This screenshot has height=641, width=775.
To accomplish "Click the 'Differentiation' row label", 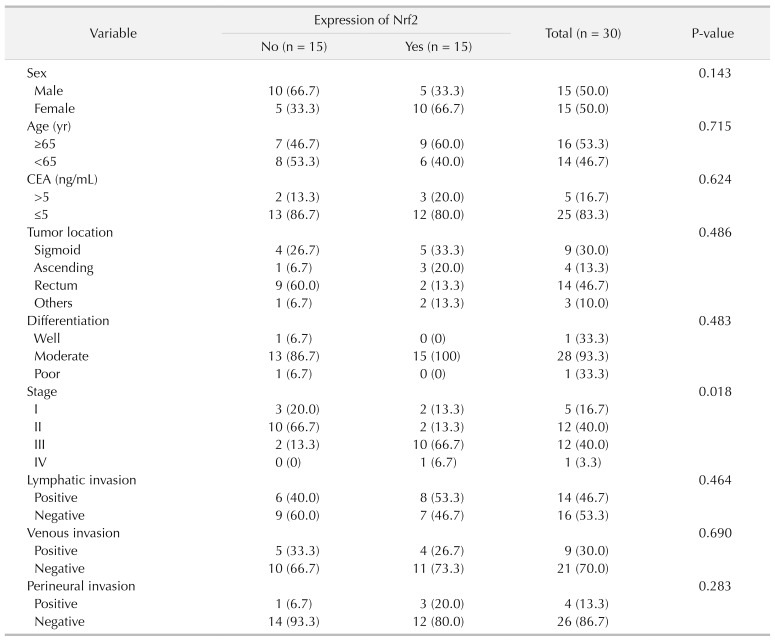I will tap(67, 320).
